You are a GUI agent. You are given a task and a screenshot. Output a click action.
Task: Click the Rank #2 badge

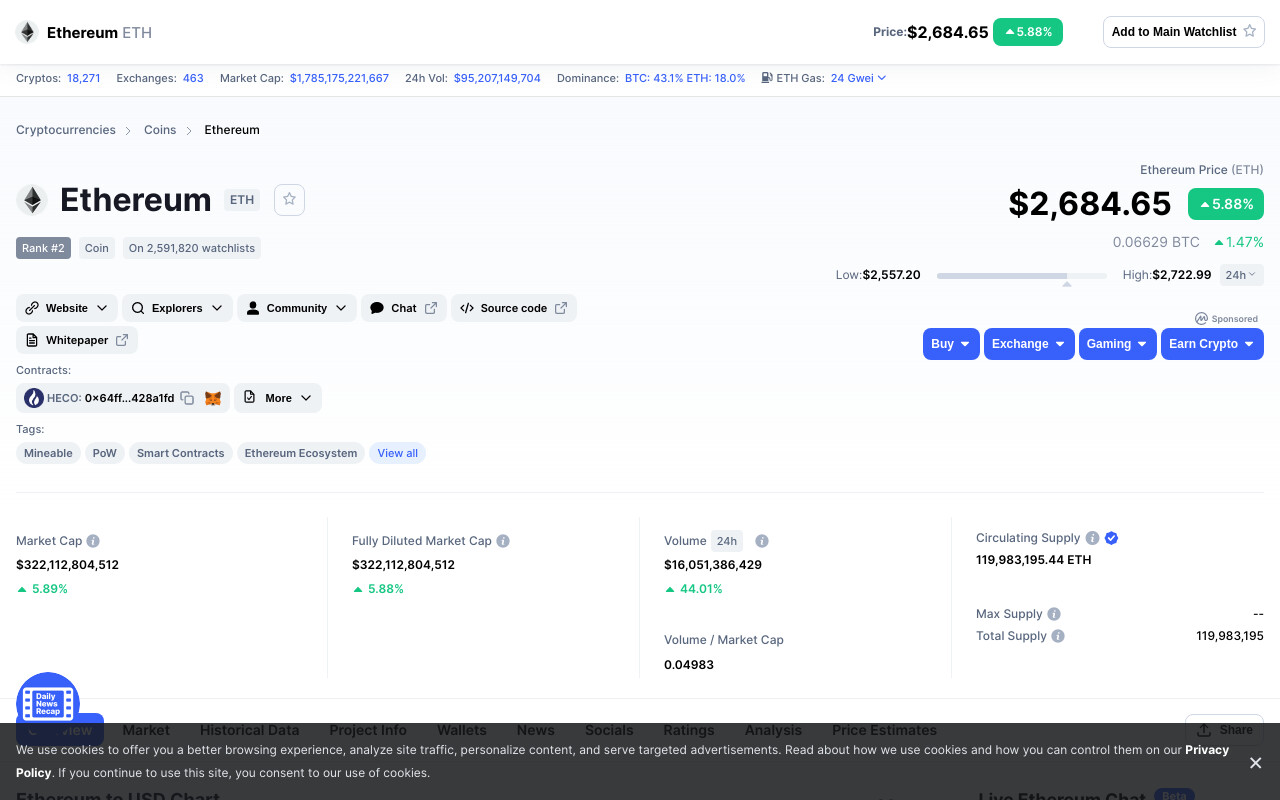(x=43, y=248)
